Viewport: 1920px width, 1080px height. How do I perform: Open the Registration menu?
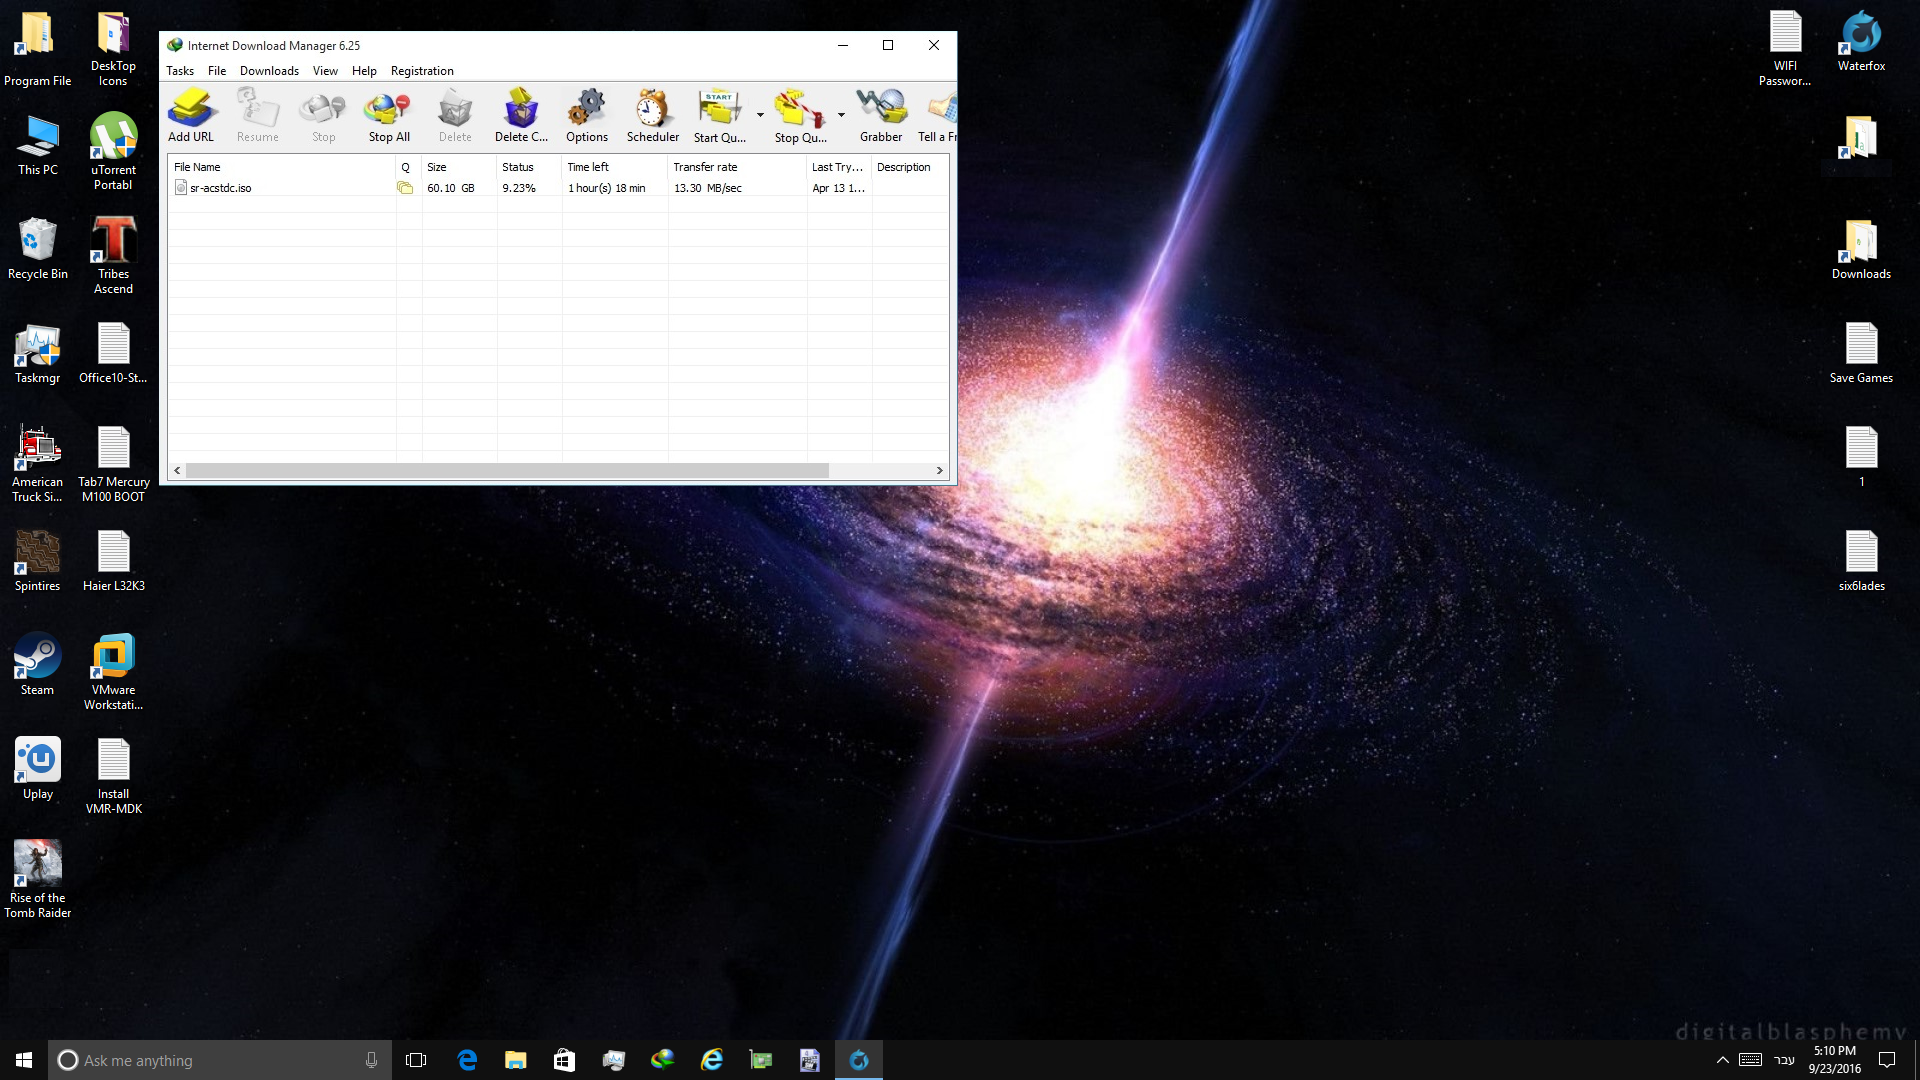pos(422,71)
